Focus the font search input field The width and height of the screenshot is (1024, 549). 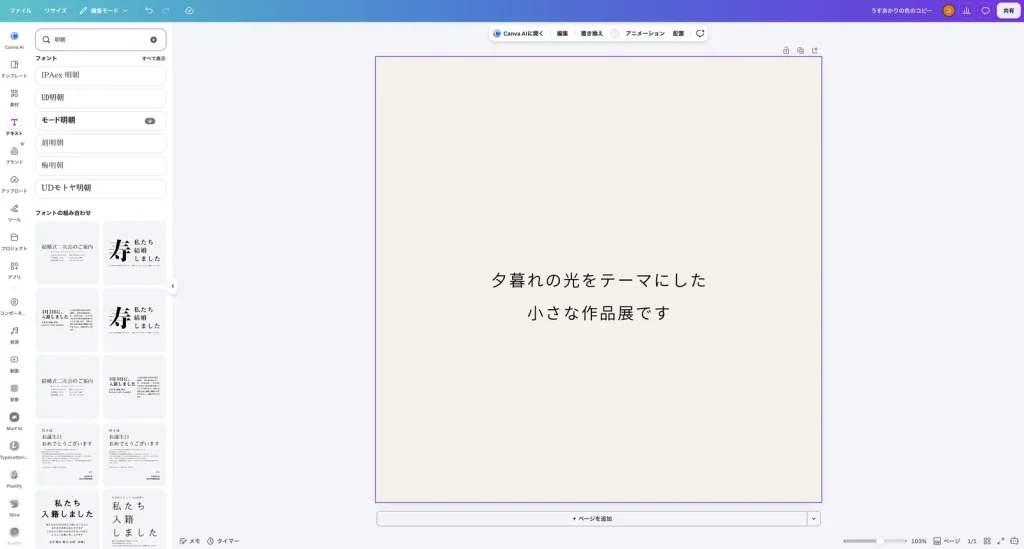tap(99, 40)
